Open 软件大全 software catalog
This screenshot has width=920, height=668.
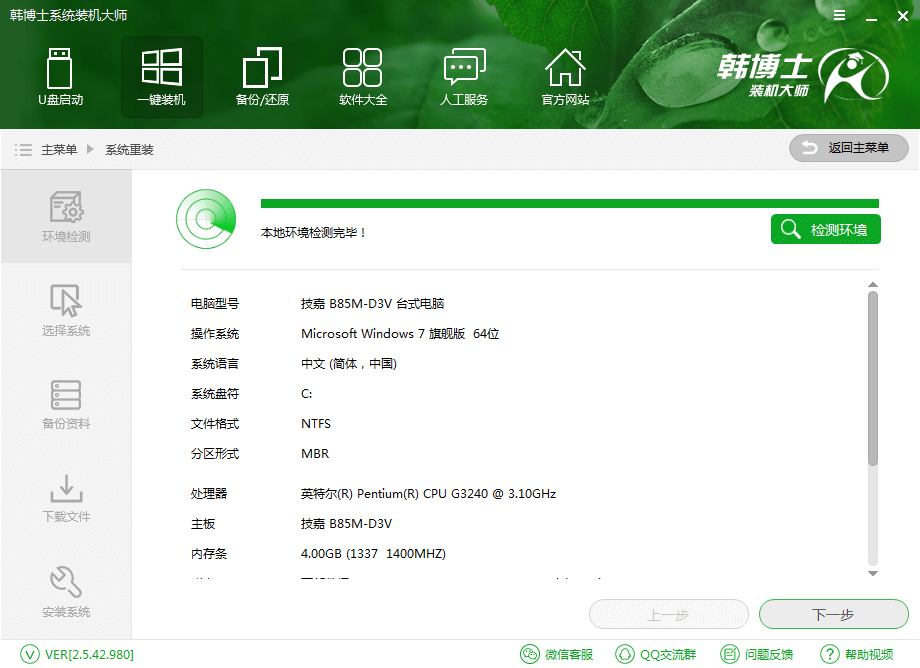(x=363, y=77)
